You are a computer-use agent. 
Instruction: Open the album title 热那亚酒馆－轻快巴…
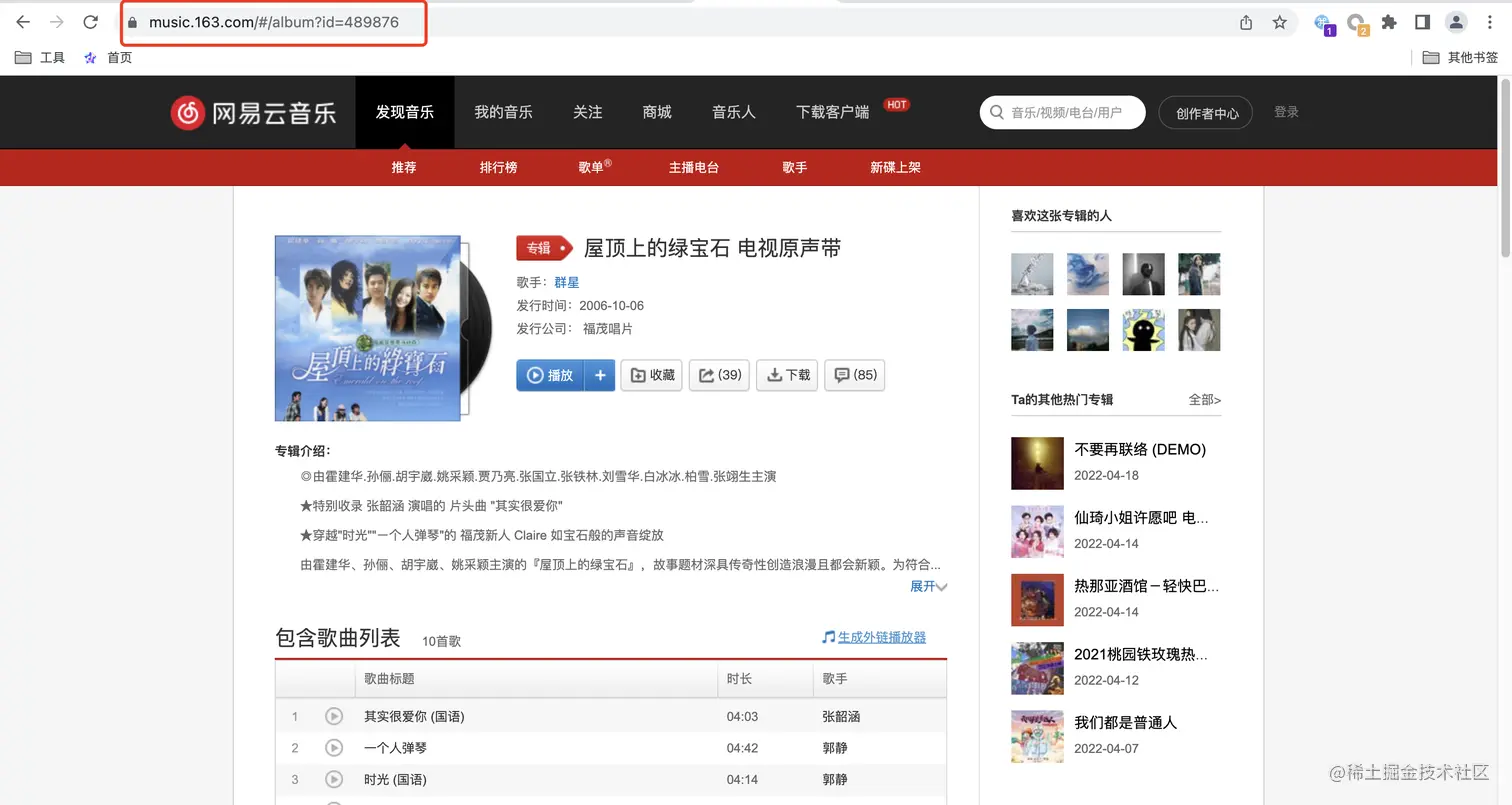pos(1147,586)
